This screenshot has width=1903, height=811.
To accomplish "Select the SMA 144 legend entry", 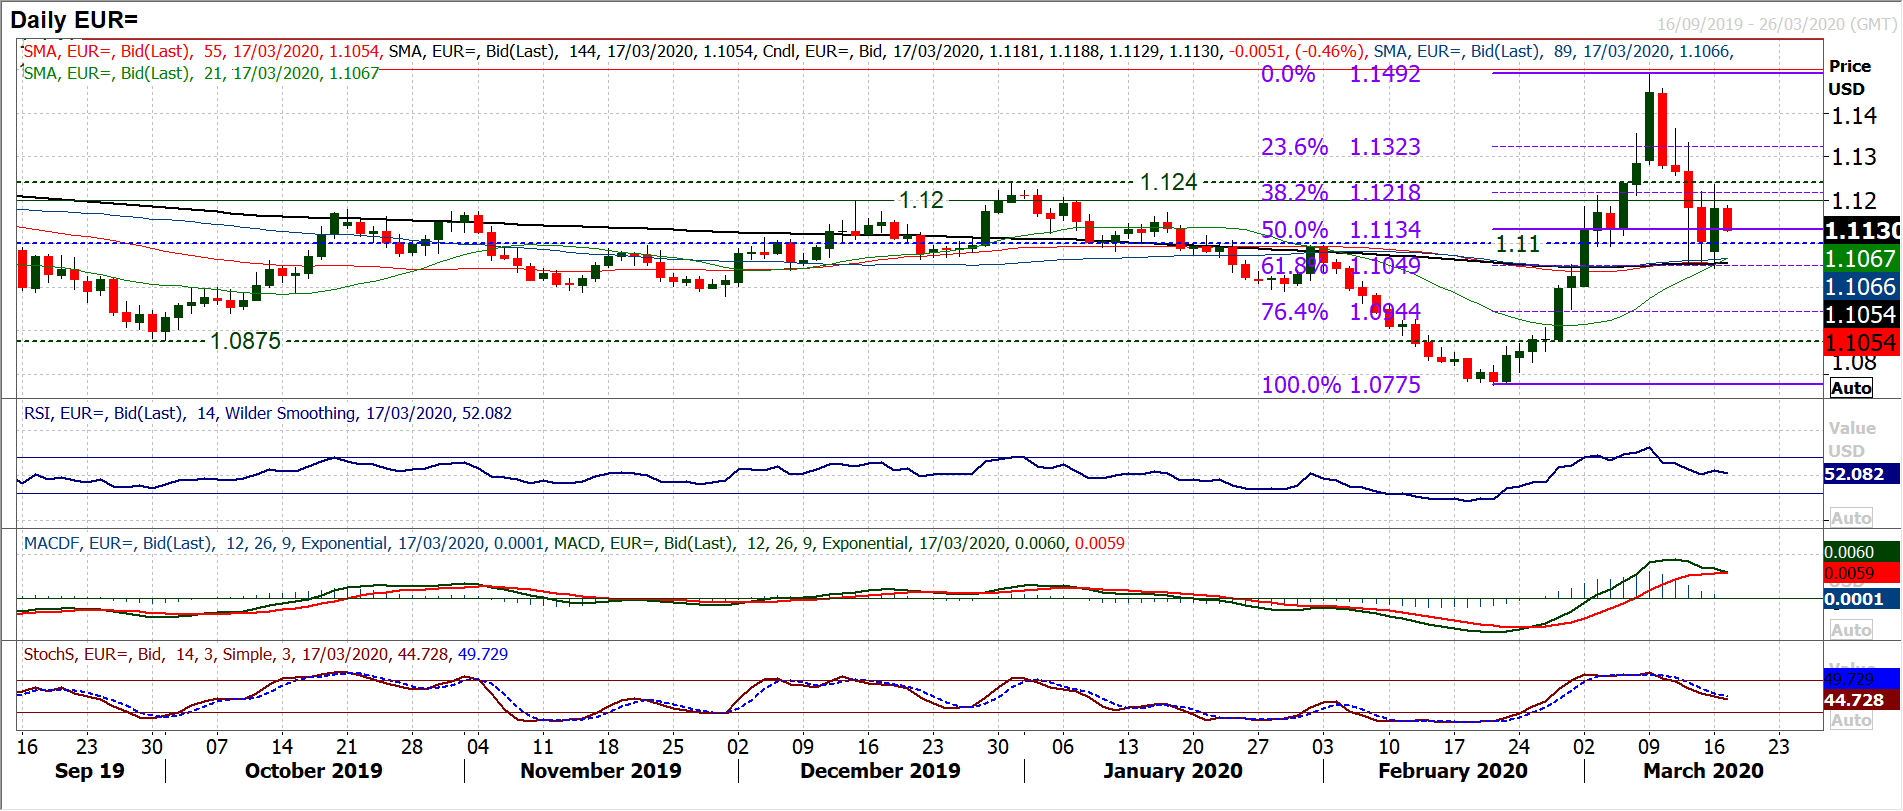I will (571, 51).
